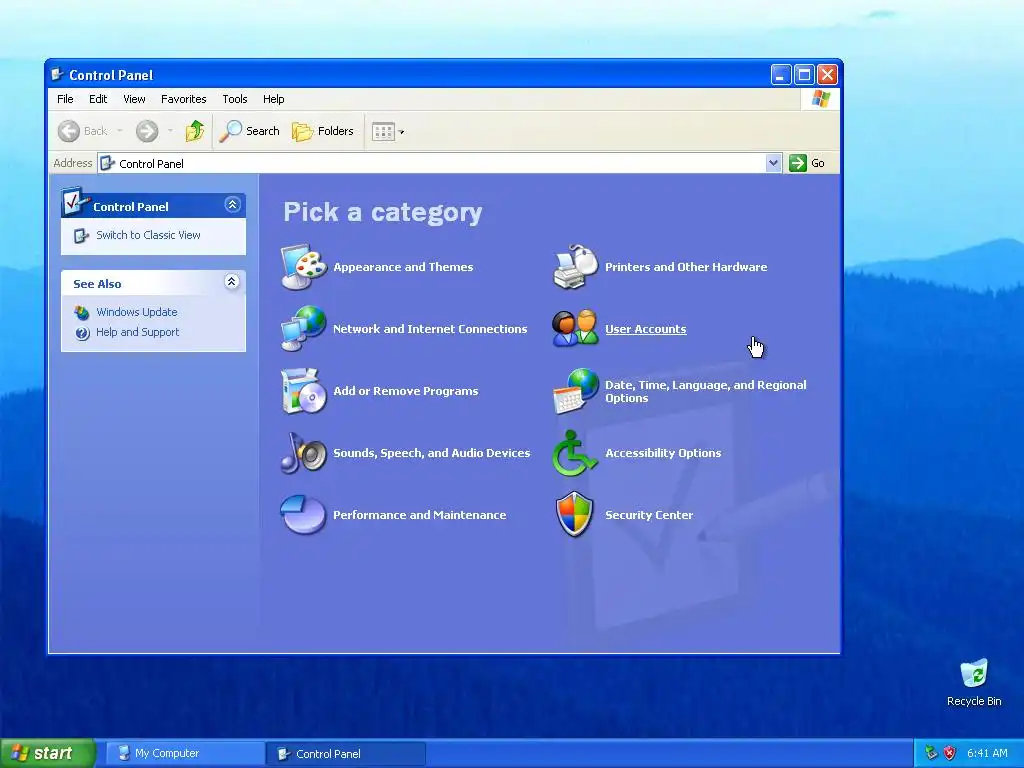Click the Accessibility Options link text

pyautogui.click(x=663, y=453)
